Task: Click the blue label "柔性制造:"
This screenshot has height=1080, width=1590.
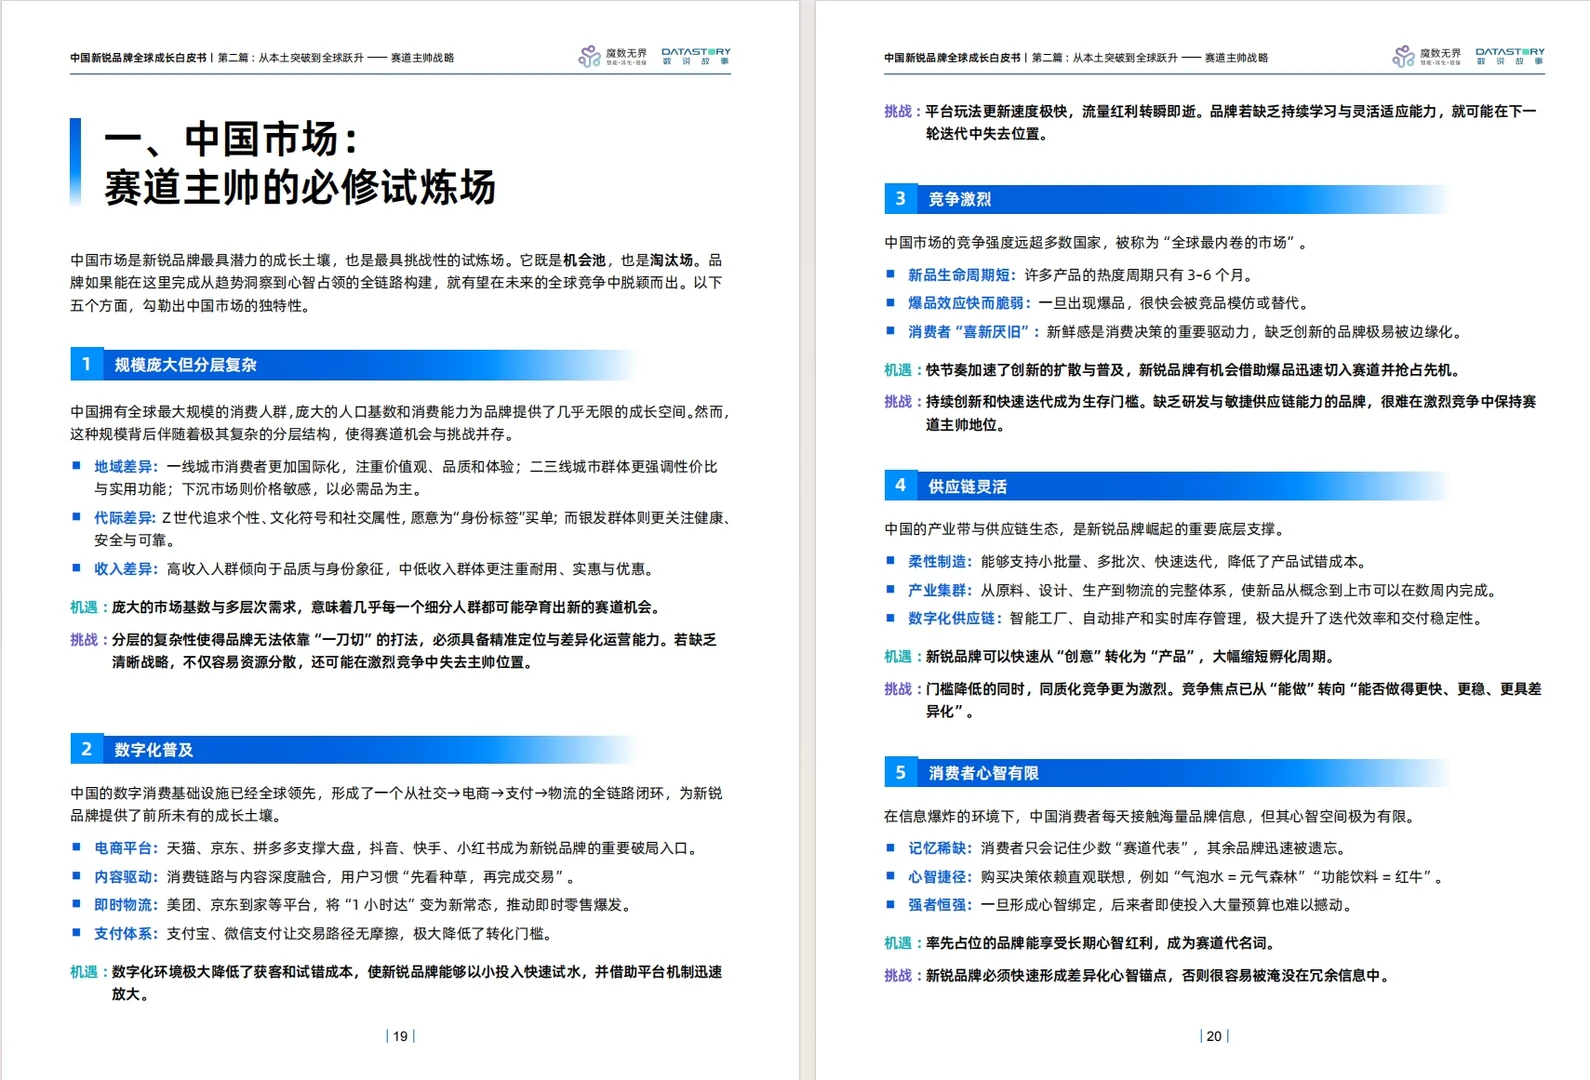Action: (940, 562)
